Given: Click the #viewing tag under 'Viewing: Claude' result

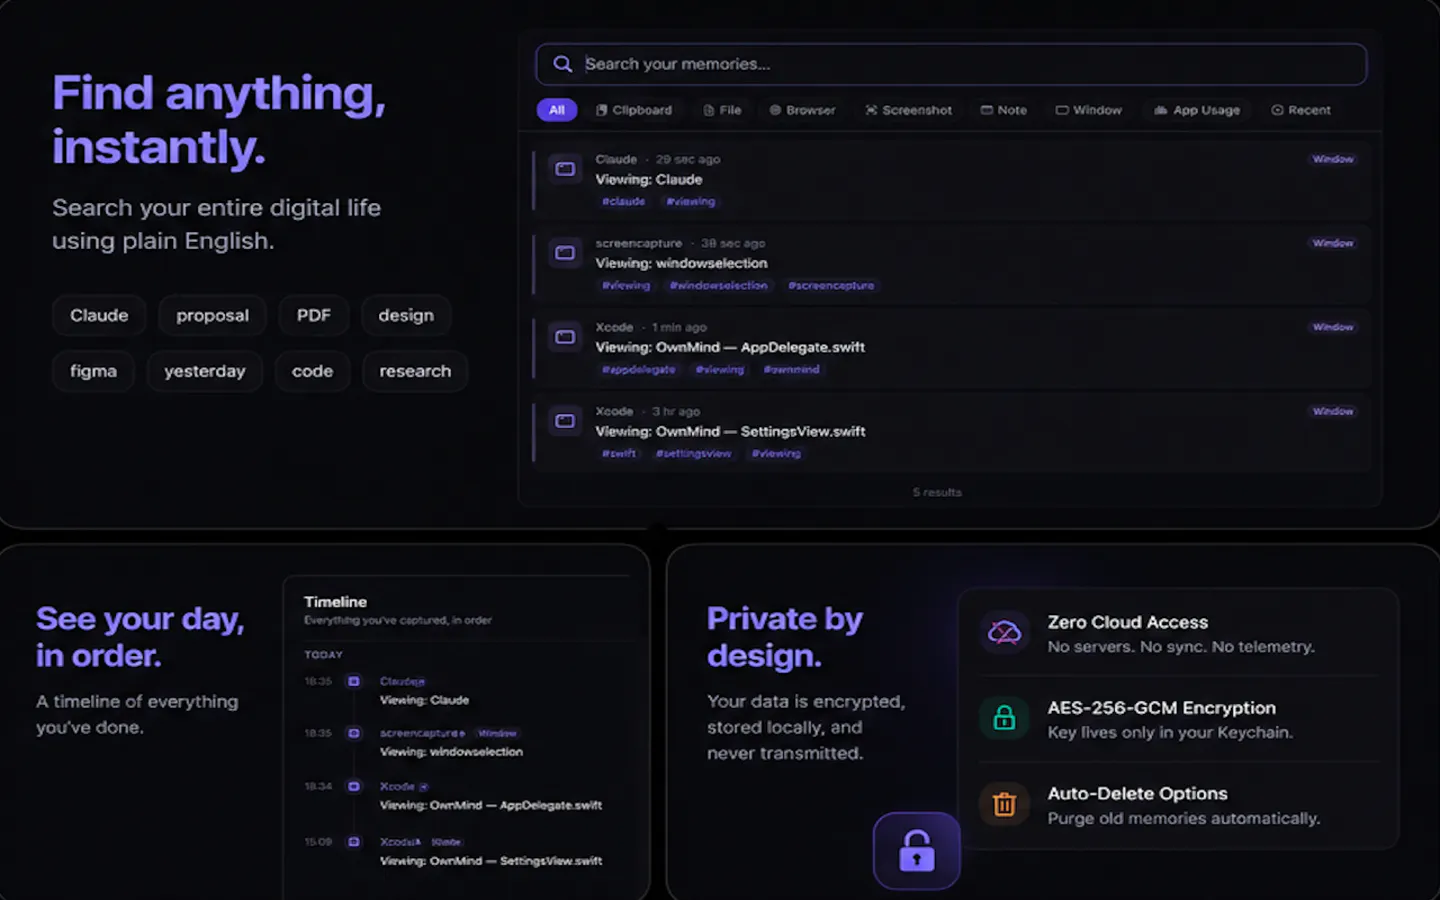Looking at the screenshot, I should (x=691, y=201).
